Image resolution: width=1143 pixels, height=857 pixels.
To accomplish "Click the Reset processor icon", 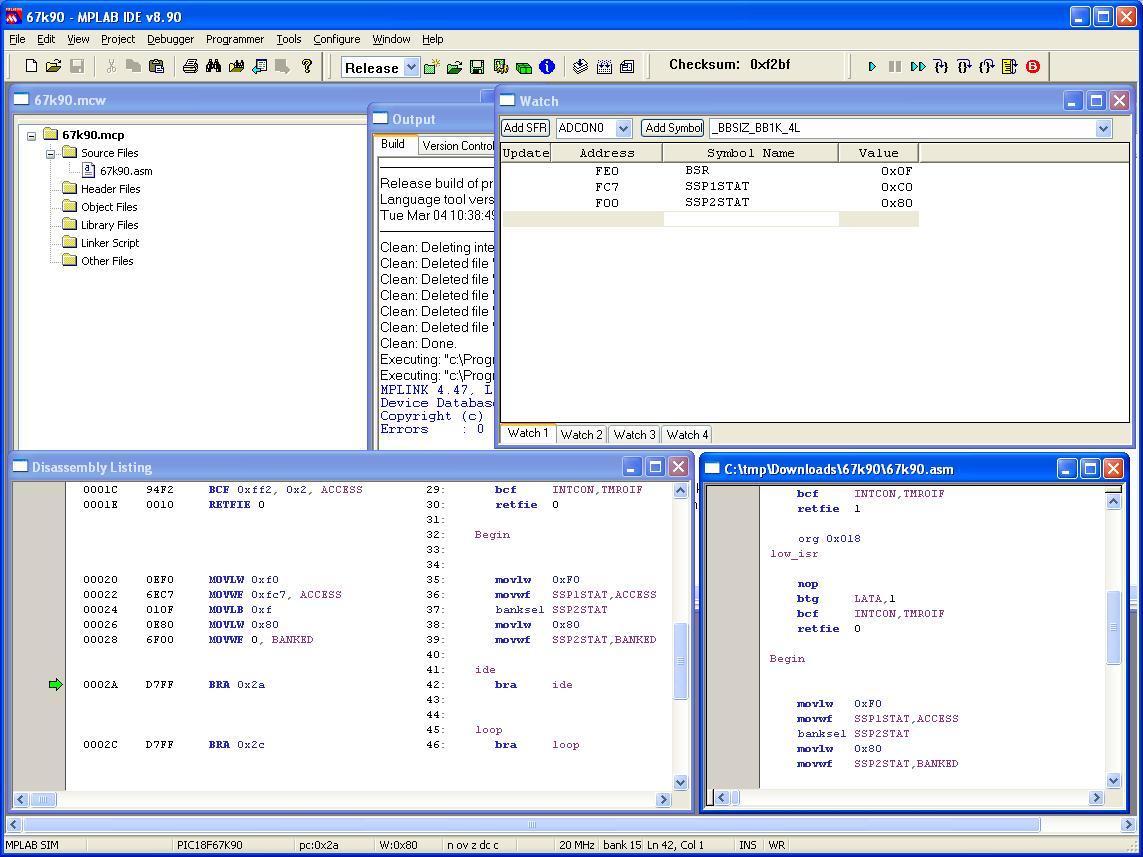I will 1010,67.
